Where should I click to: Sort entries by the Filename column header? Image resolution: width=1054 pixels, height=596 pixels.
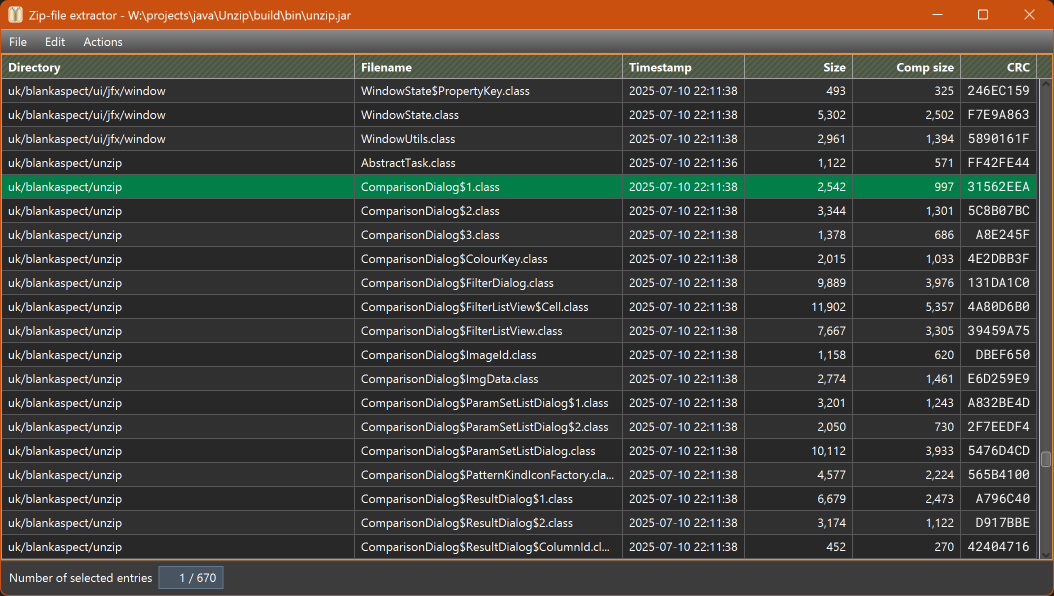[488, 67]
